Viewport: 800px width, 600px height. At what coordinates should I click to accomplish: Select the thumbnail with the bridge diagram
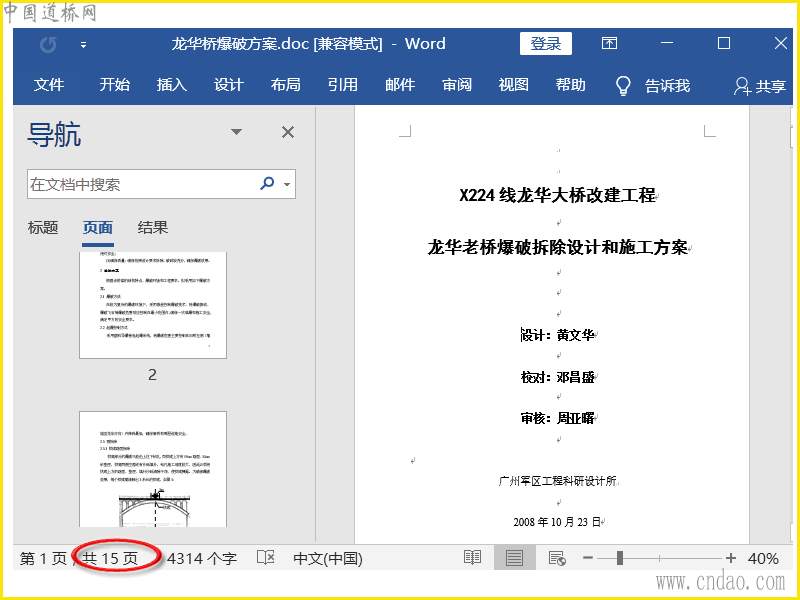pyautogui.click(x=153, y=469)
